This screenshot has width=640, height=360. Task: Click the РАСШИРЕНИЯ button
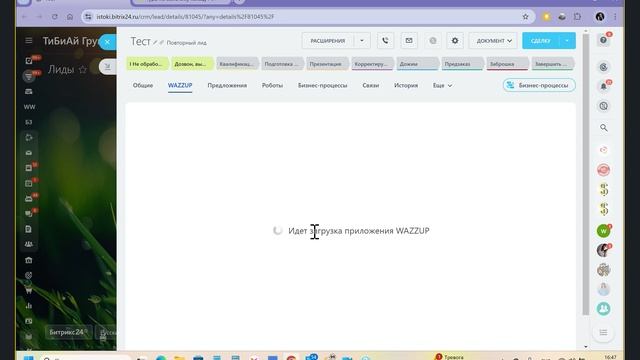pos(328,40)
